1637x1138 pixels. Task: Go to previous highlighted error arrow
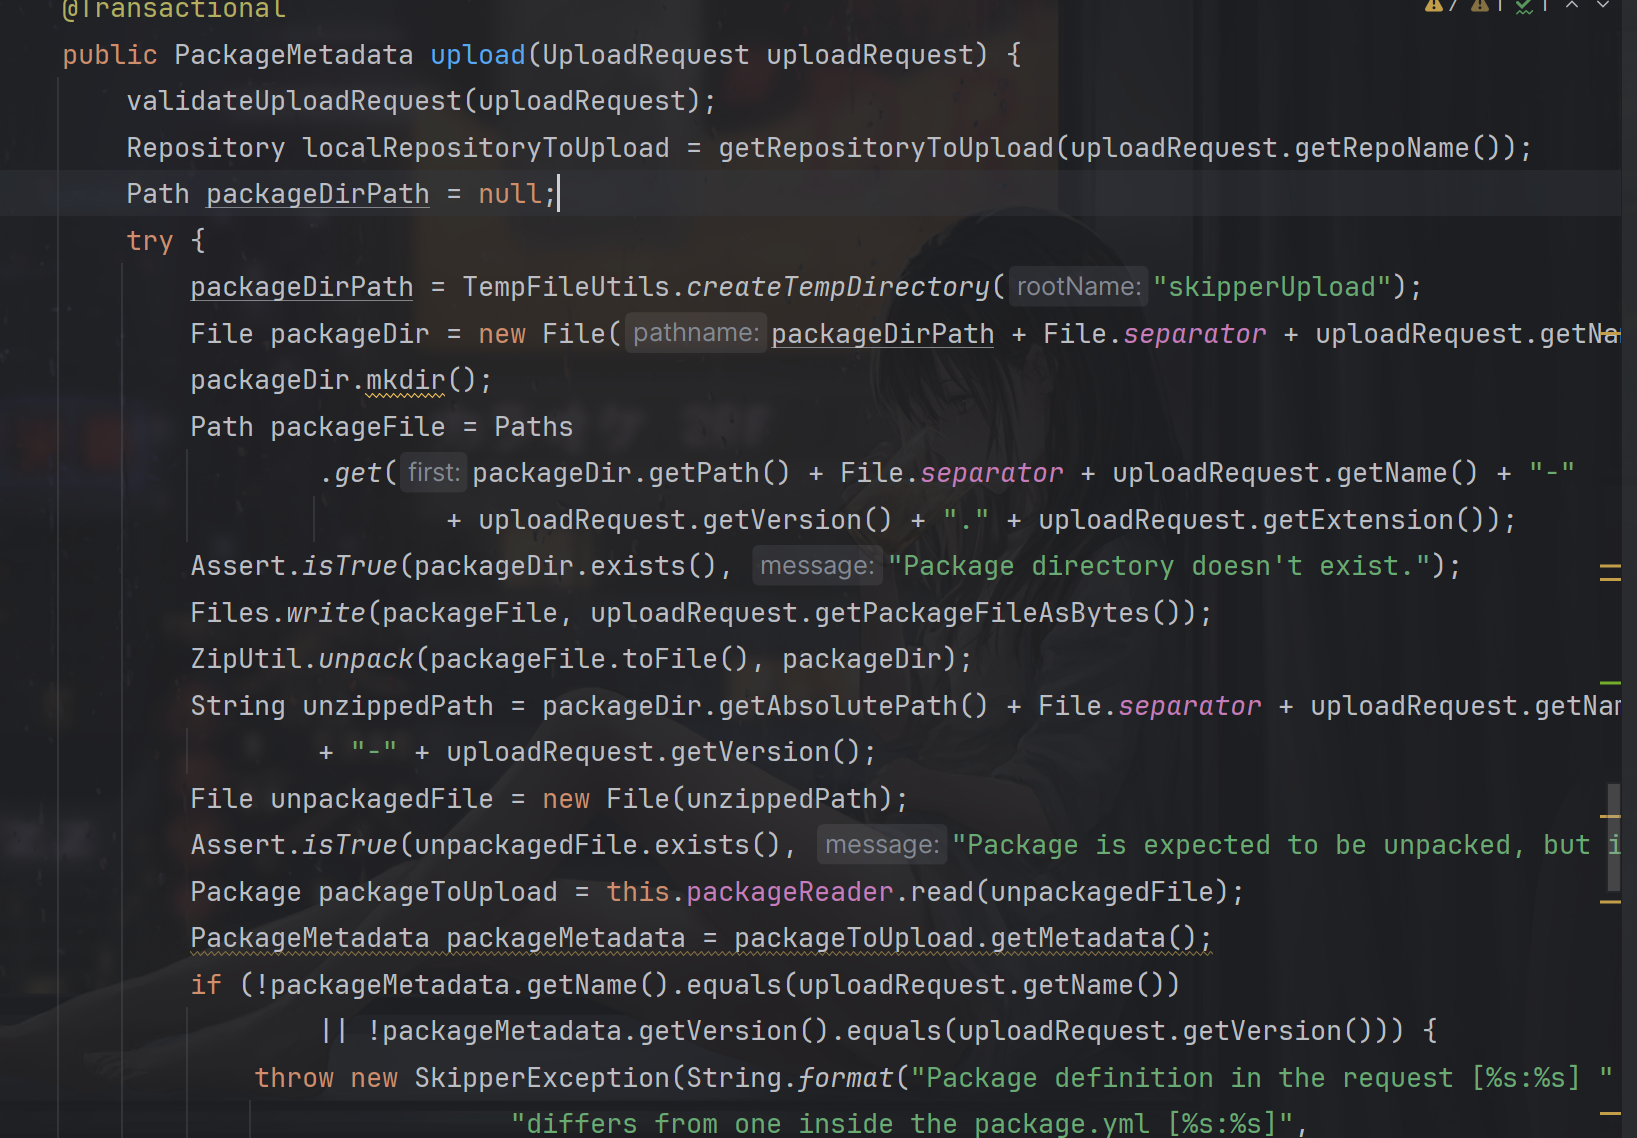(x=1572, y=6)
